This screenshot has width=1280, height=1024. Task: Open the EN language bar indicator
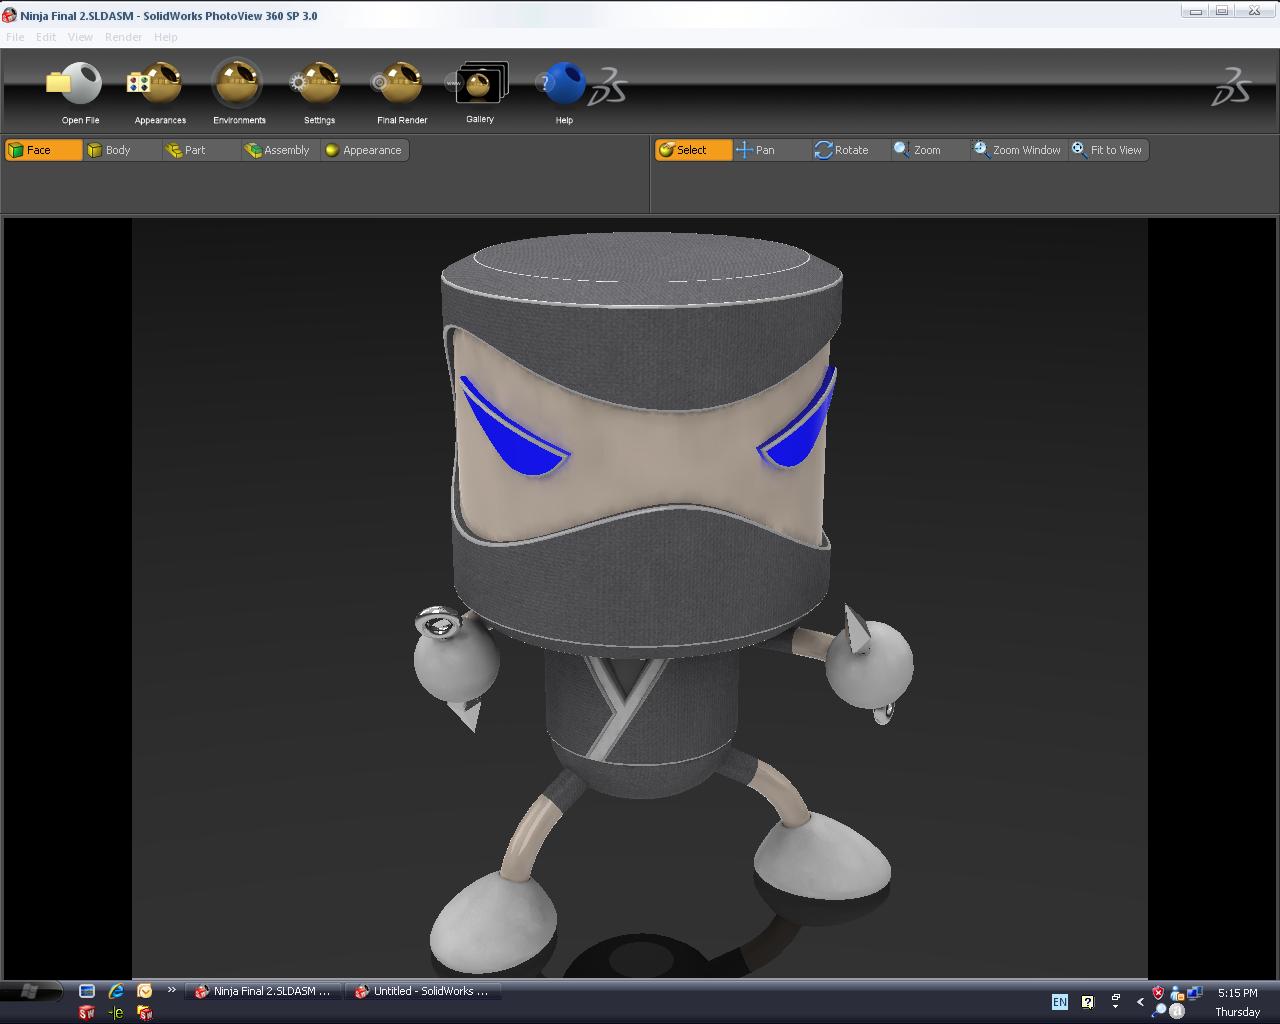(1060, 1001)
